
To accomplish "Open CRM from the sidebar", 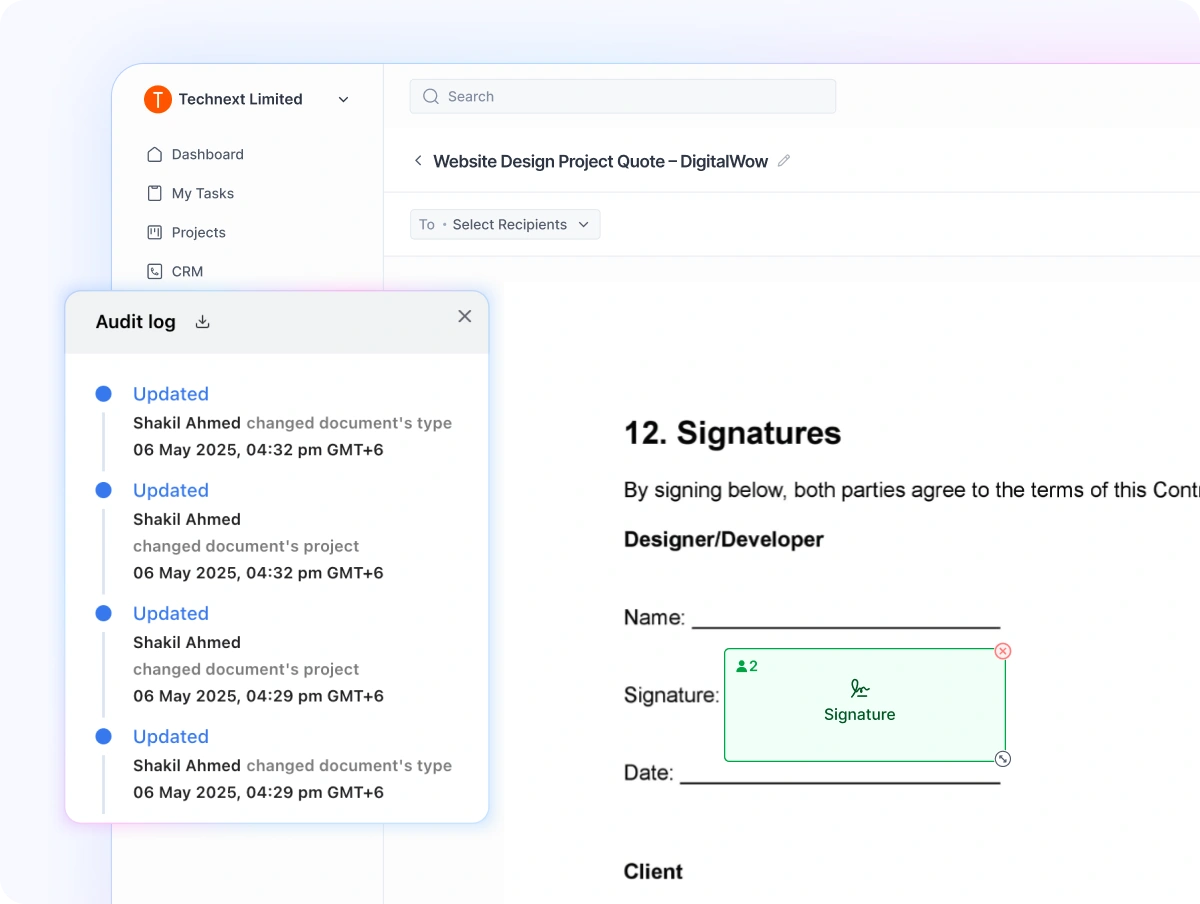I will 175,271.
